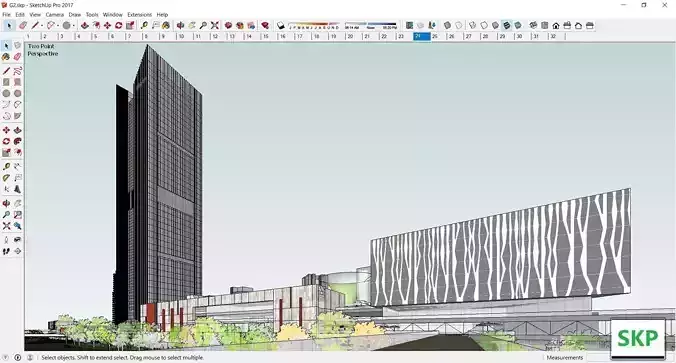The image size is (676, 363).
Task: Switch to scene tab 10
Action: pyautogui.click(x=185, y=37)
